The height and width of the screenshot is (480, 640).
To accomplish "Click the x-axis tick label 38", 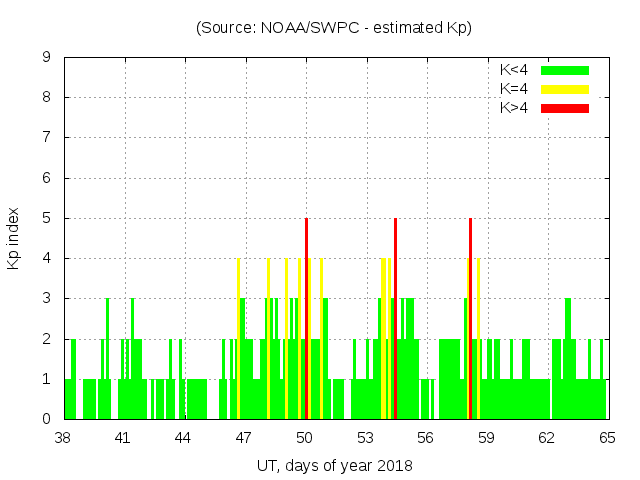I will 63,438.
